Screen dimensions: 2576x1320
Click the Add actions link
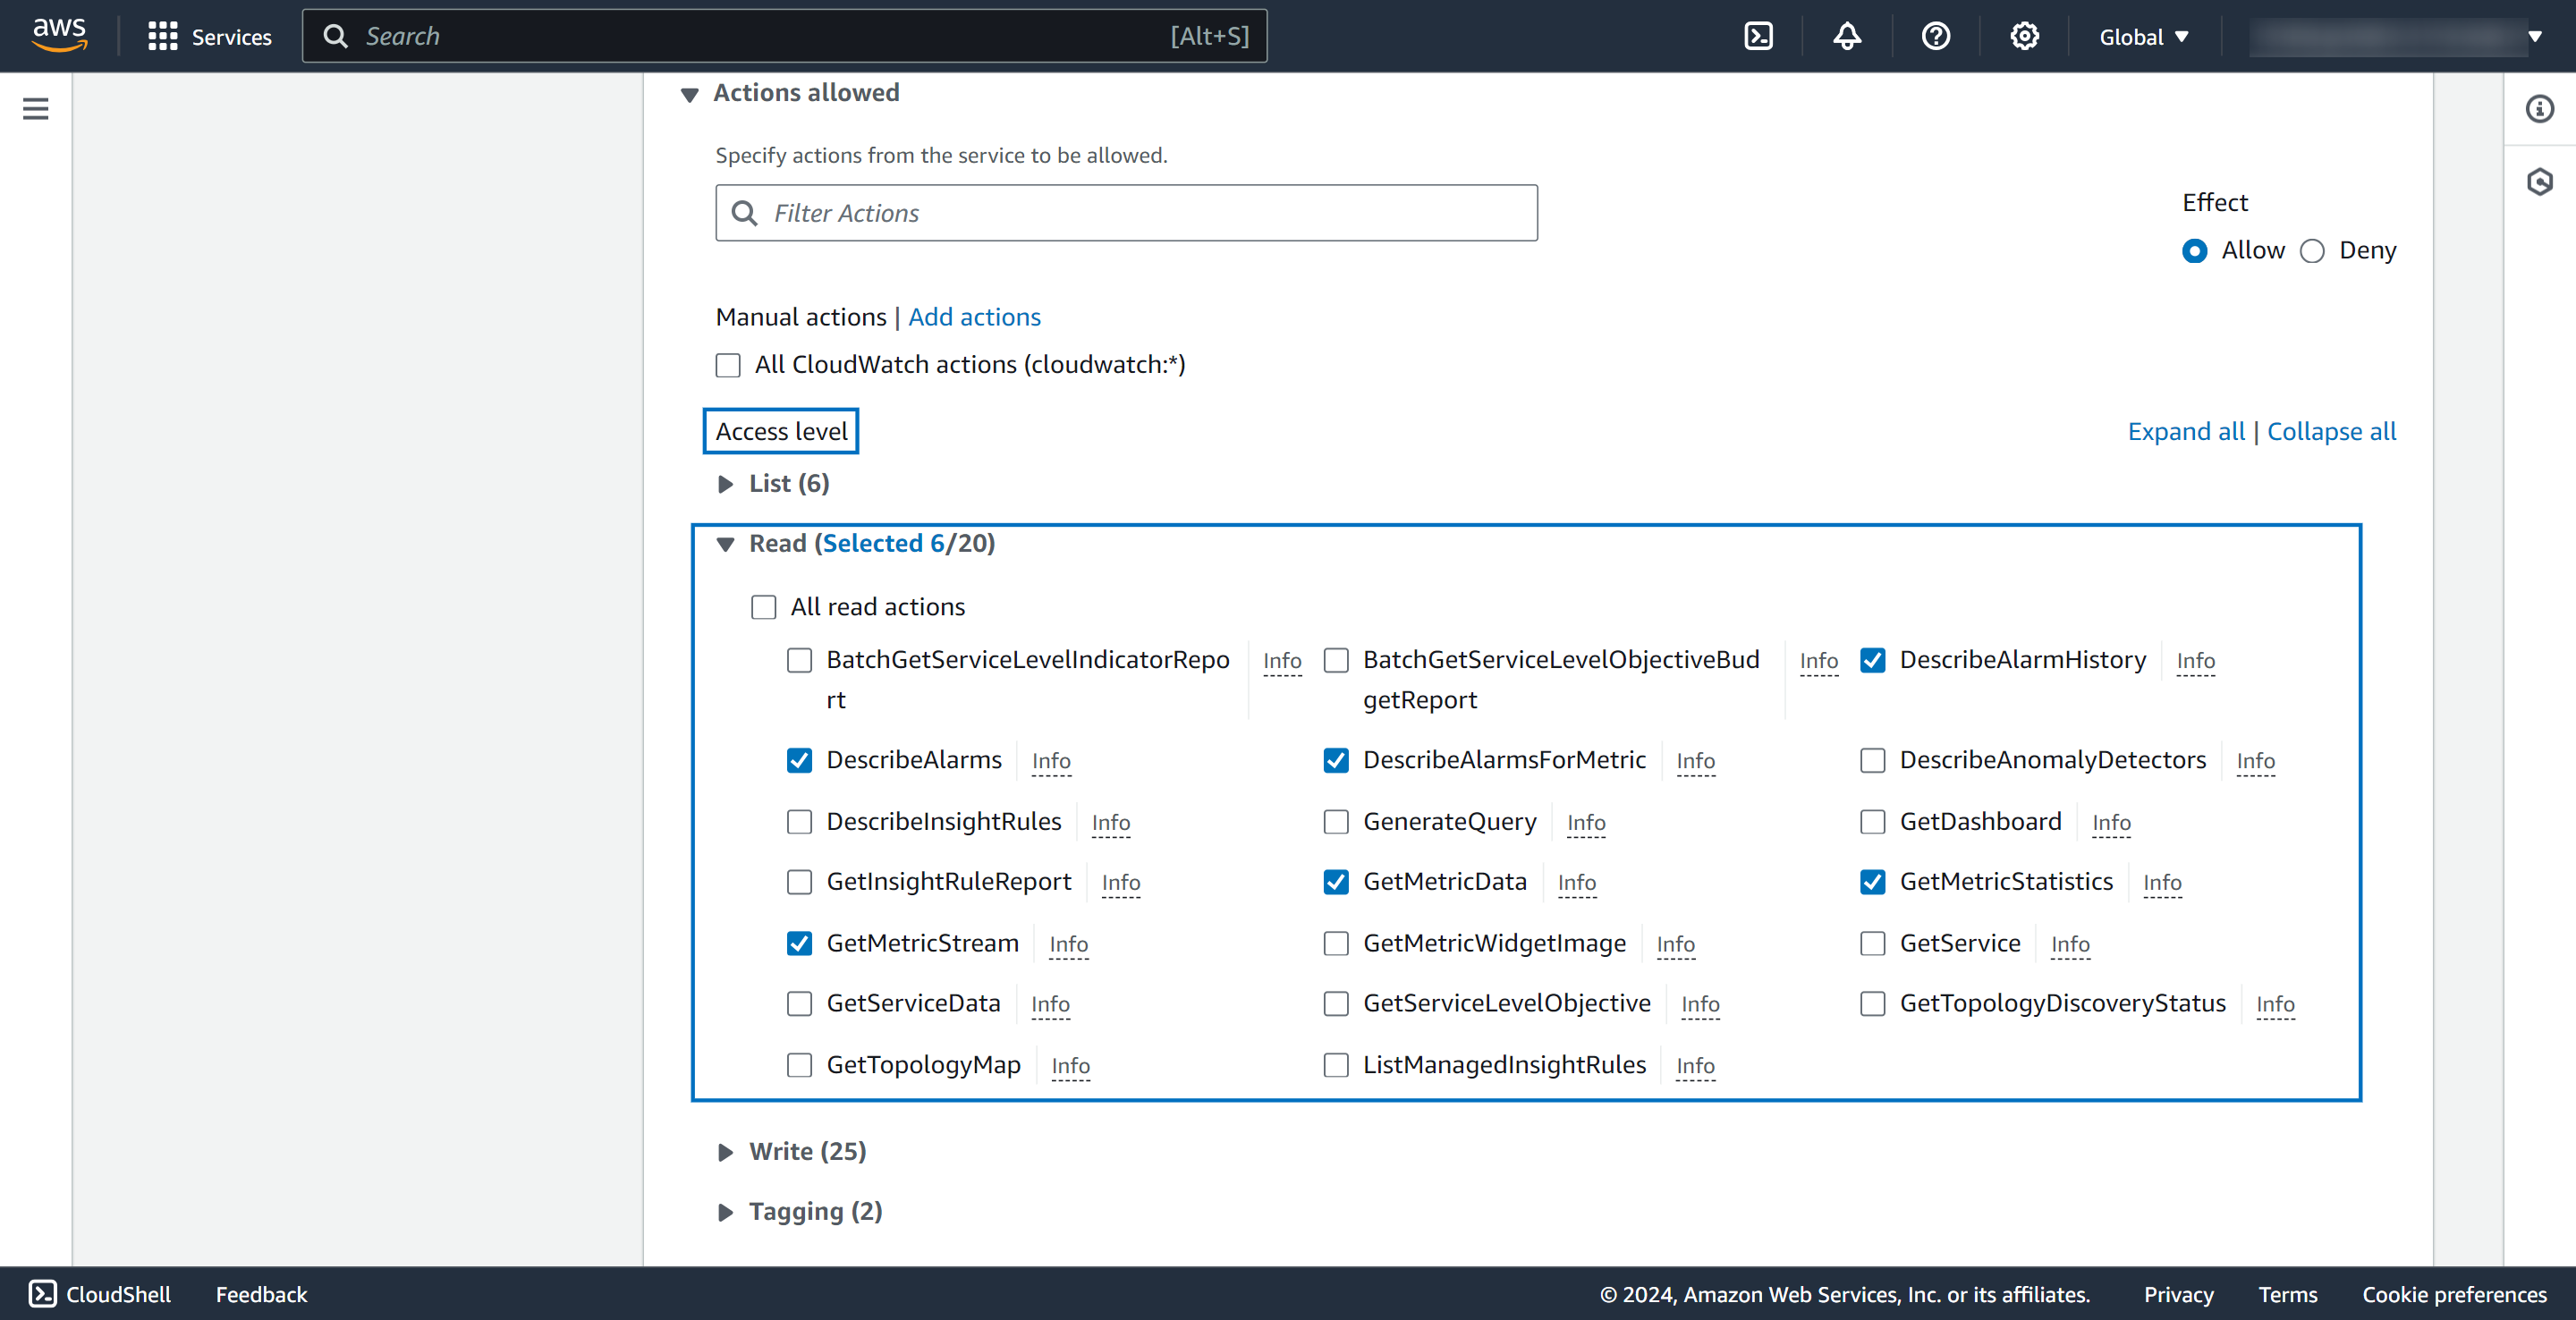pyautogui.click(x=973, y=317)
